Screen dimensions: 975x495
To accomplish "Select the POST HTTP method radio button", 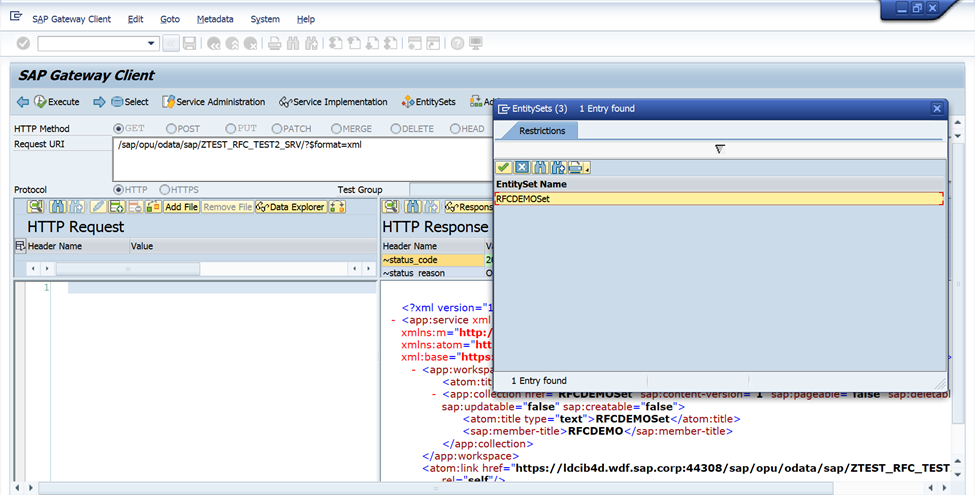I will tap(171, 129).
